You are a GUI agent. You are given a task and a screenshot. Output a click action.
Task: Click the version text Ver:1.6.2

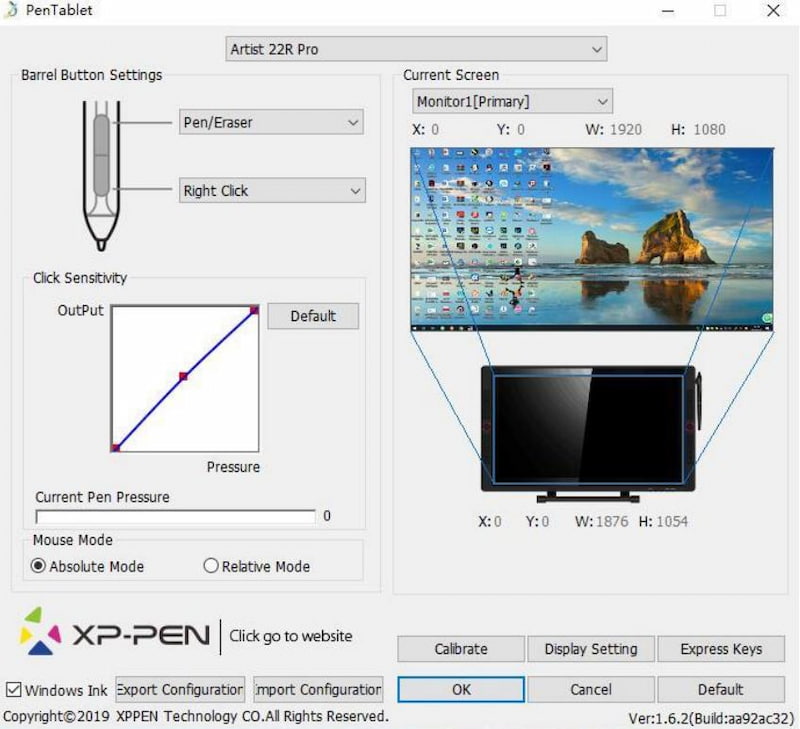[711, 718]
